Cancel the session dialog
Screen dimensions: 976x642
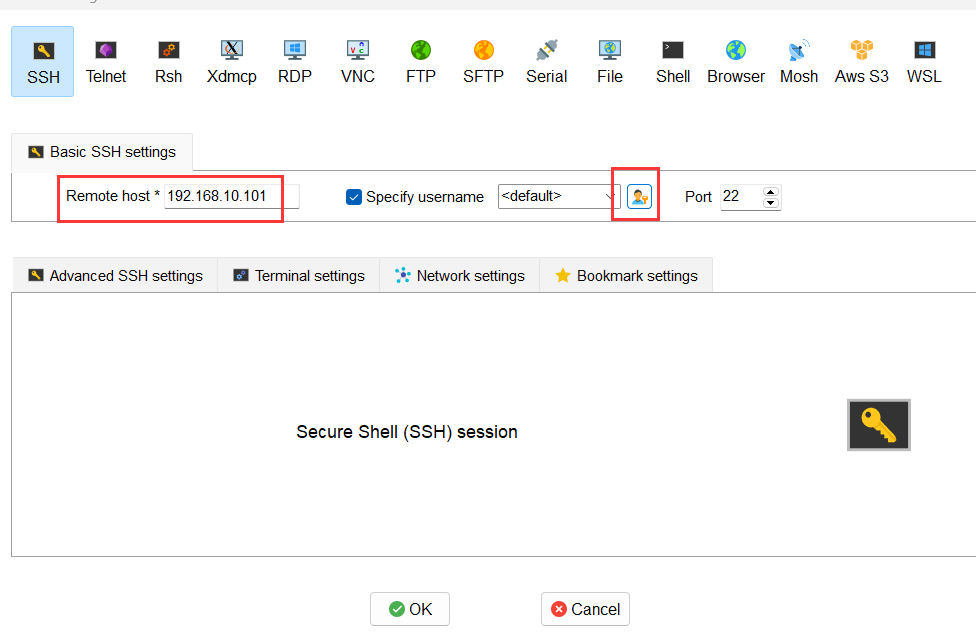(585, 609)
